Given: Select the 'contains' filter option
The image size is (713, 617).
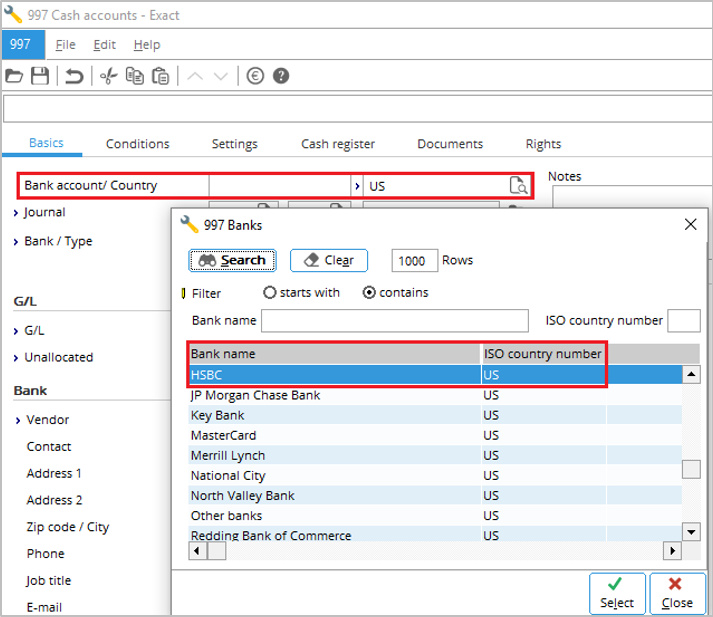Looking at the screenshot, I should pyautogui.click(x=369, y=293).
